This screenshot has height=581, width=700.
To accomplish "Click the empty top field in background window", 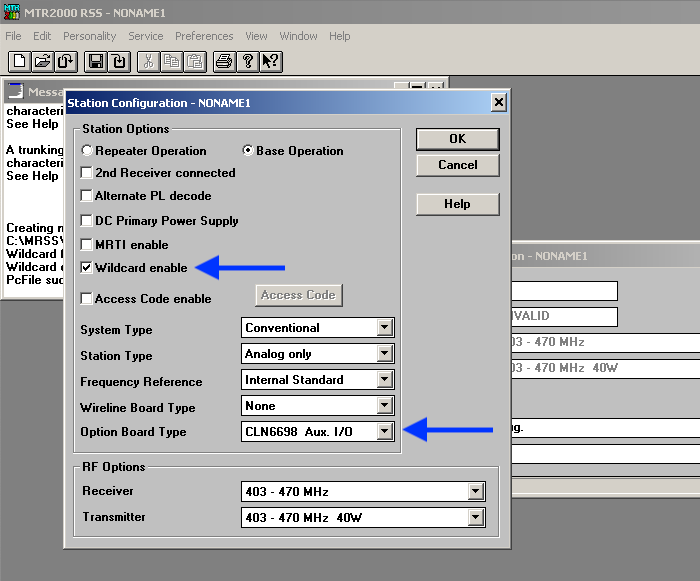I will (564, 291).
